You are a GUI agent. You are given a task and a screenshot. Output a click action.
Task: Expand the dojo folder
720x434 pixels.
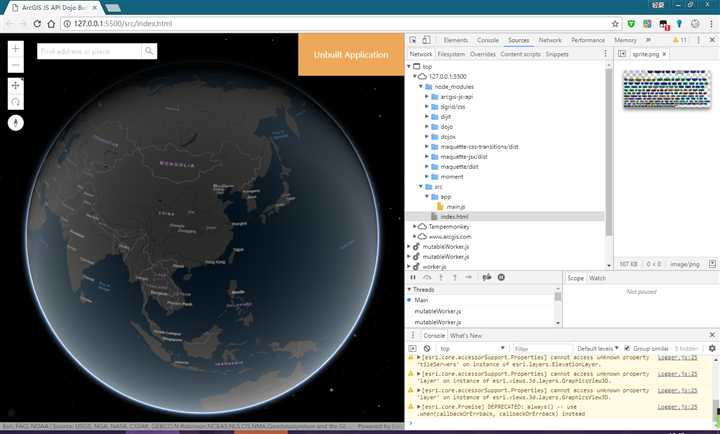427,126
